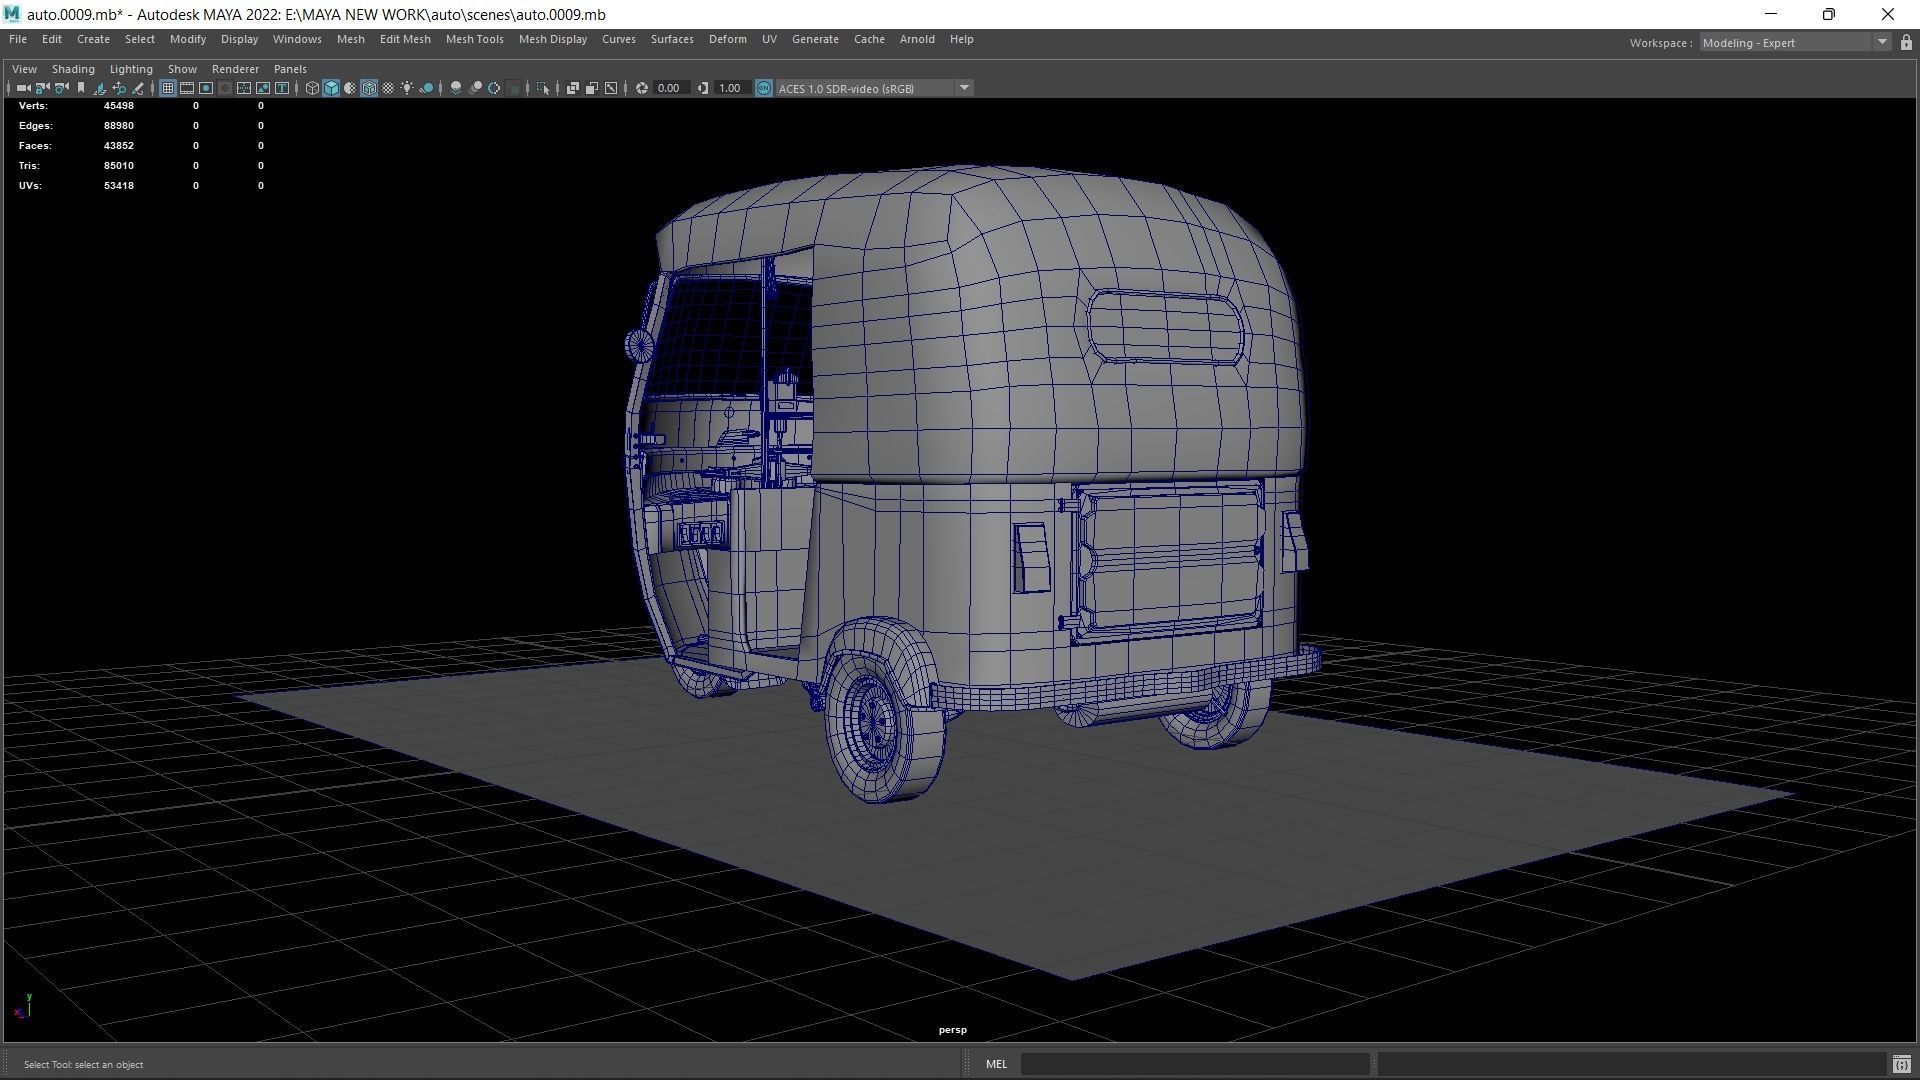This screenshot has width=1920, height=1080.
Task: Enable Smooth Shade All cube icon
Action: click(x=331, y=88)
